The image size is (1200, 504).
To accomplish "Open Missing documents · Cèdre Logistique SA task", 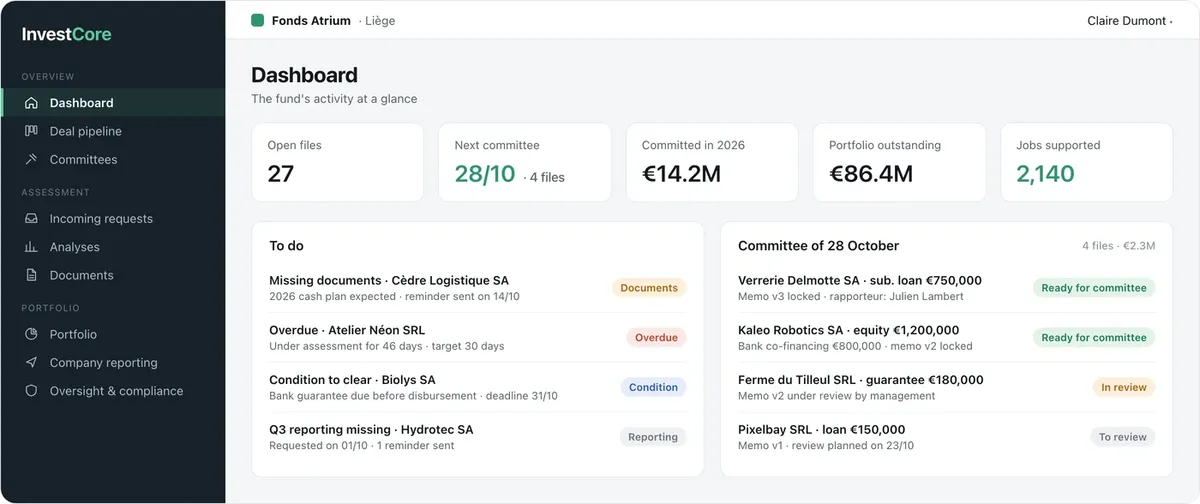I will 478,288.
